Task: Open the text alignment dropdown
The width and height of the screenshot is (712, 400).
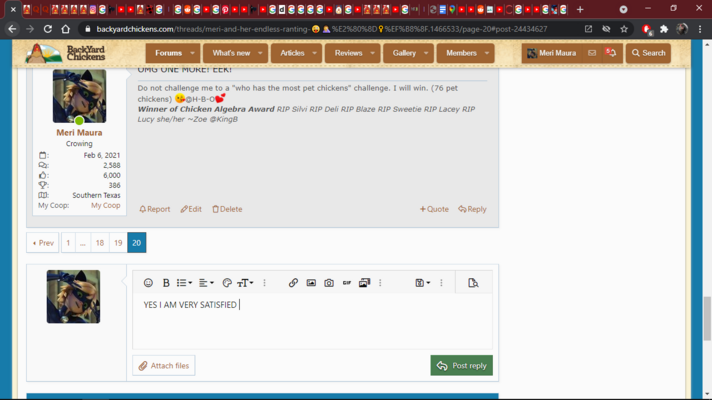Action: pos(206,283)
